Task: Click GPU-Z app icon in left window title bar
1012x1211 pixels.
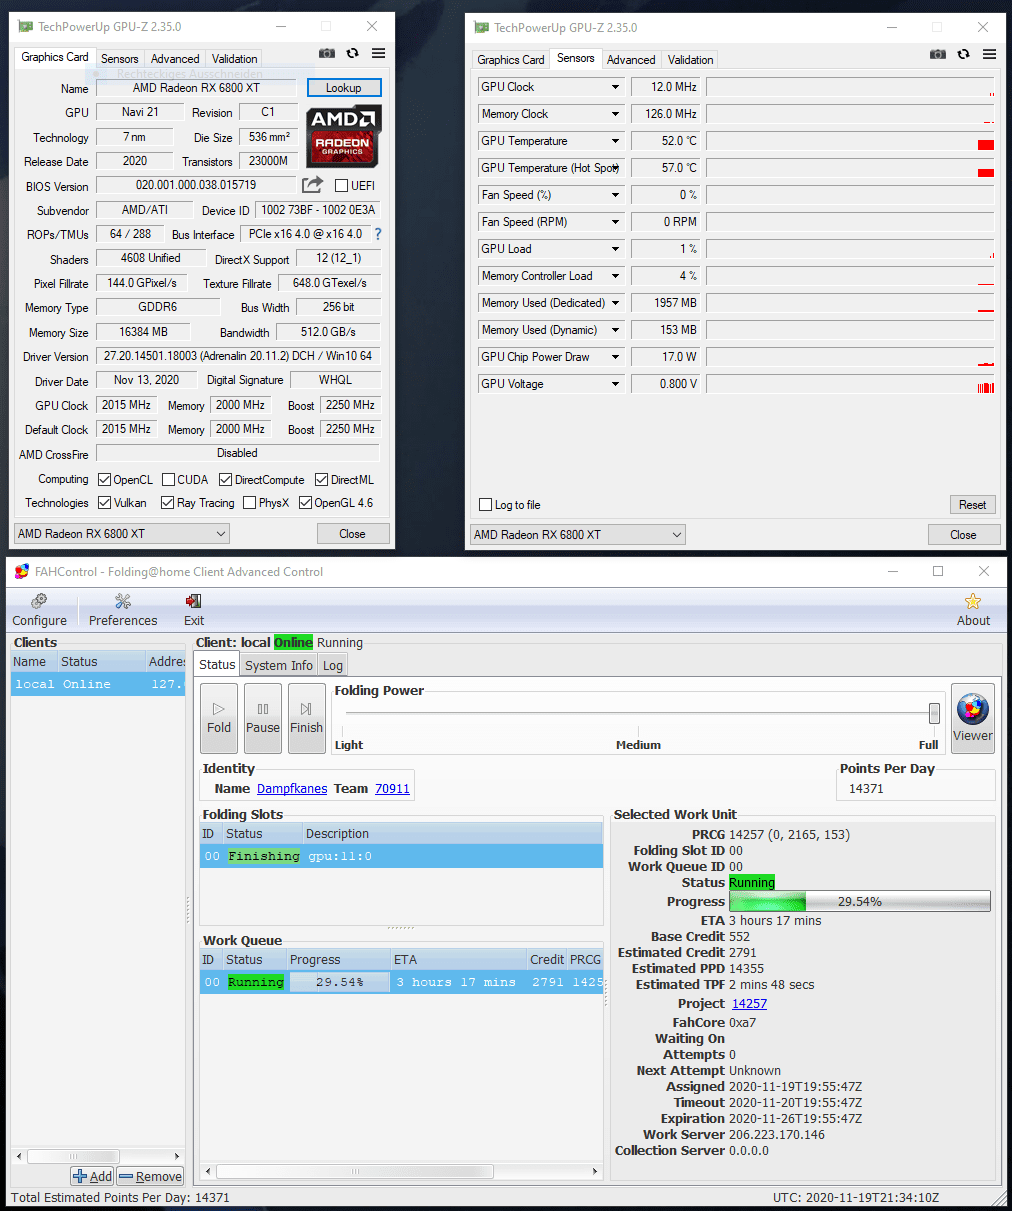Action: tap(25, 27)
